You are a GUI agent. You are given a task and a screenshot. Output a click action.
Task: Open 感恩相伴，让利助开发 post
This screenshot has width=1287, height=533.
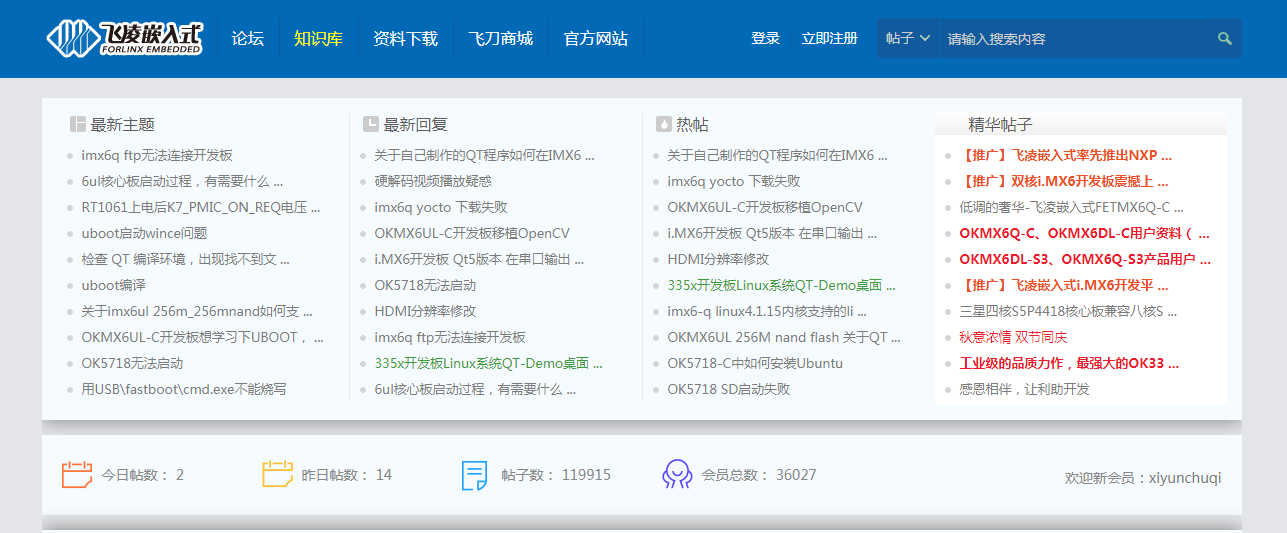[x=1024, y=389]
